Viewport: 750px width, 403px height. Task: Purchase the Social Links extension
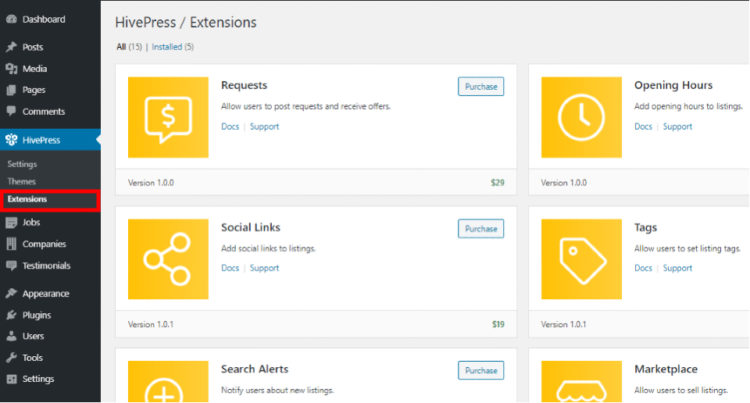[x=481, y=229]
